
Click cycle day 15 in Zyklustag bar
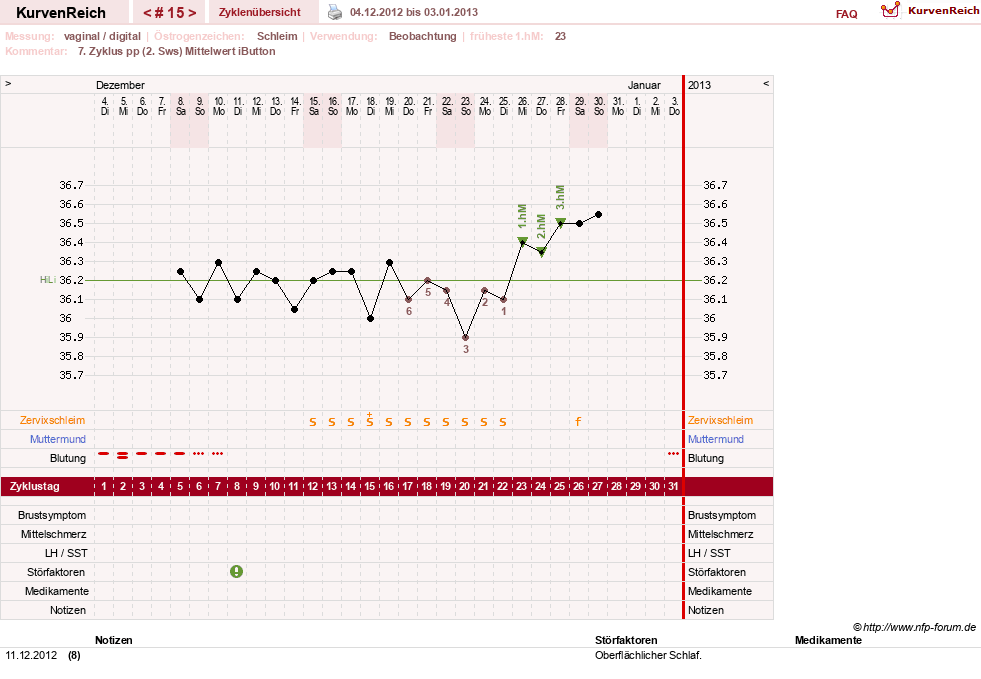[370, 486]
